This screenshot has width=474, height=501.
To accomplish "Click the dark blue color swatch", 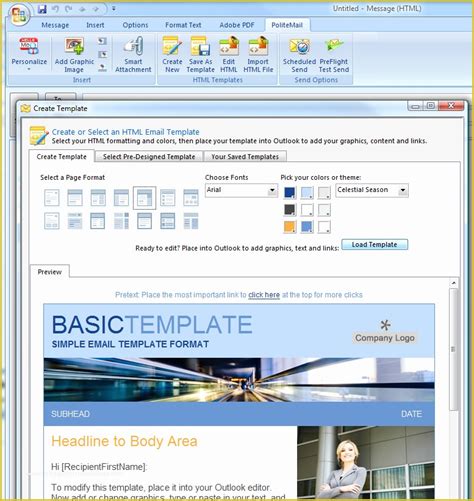I will coord(290,192).
